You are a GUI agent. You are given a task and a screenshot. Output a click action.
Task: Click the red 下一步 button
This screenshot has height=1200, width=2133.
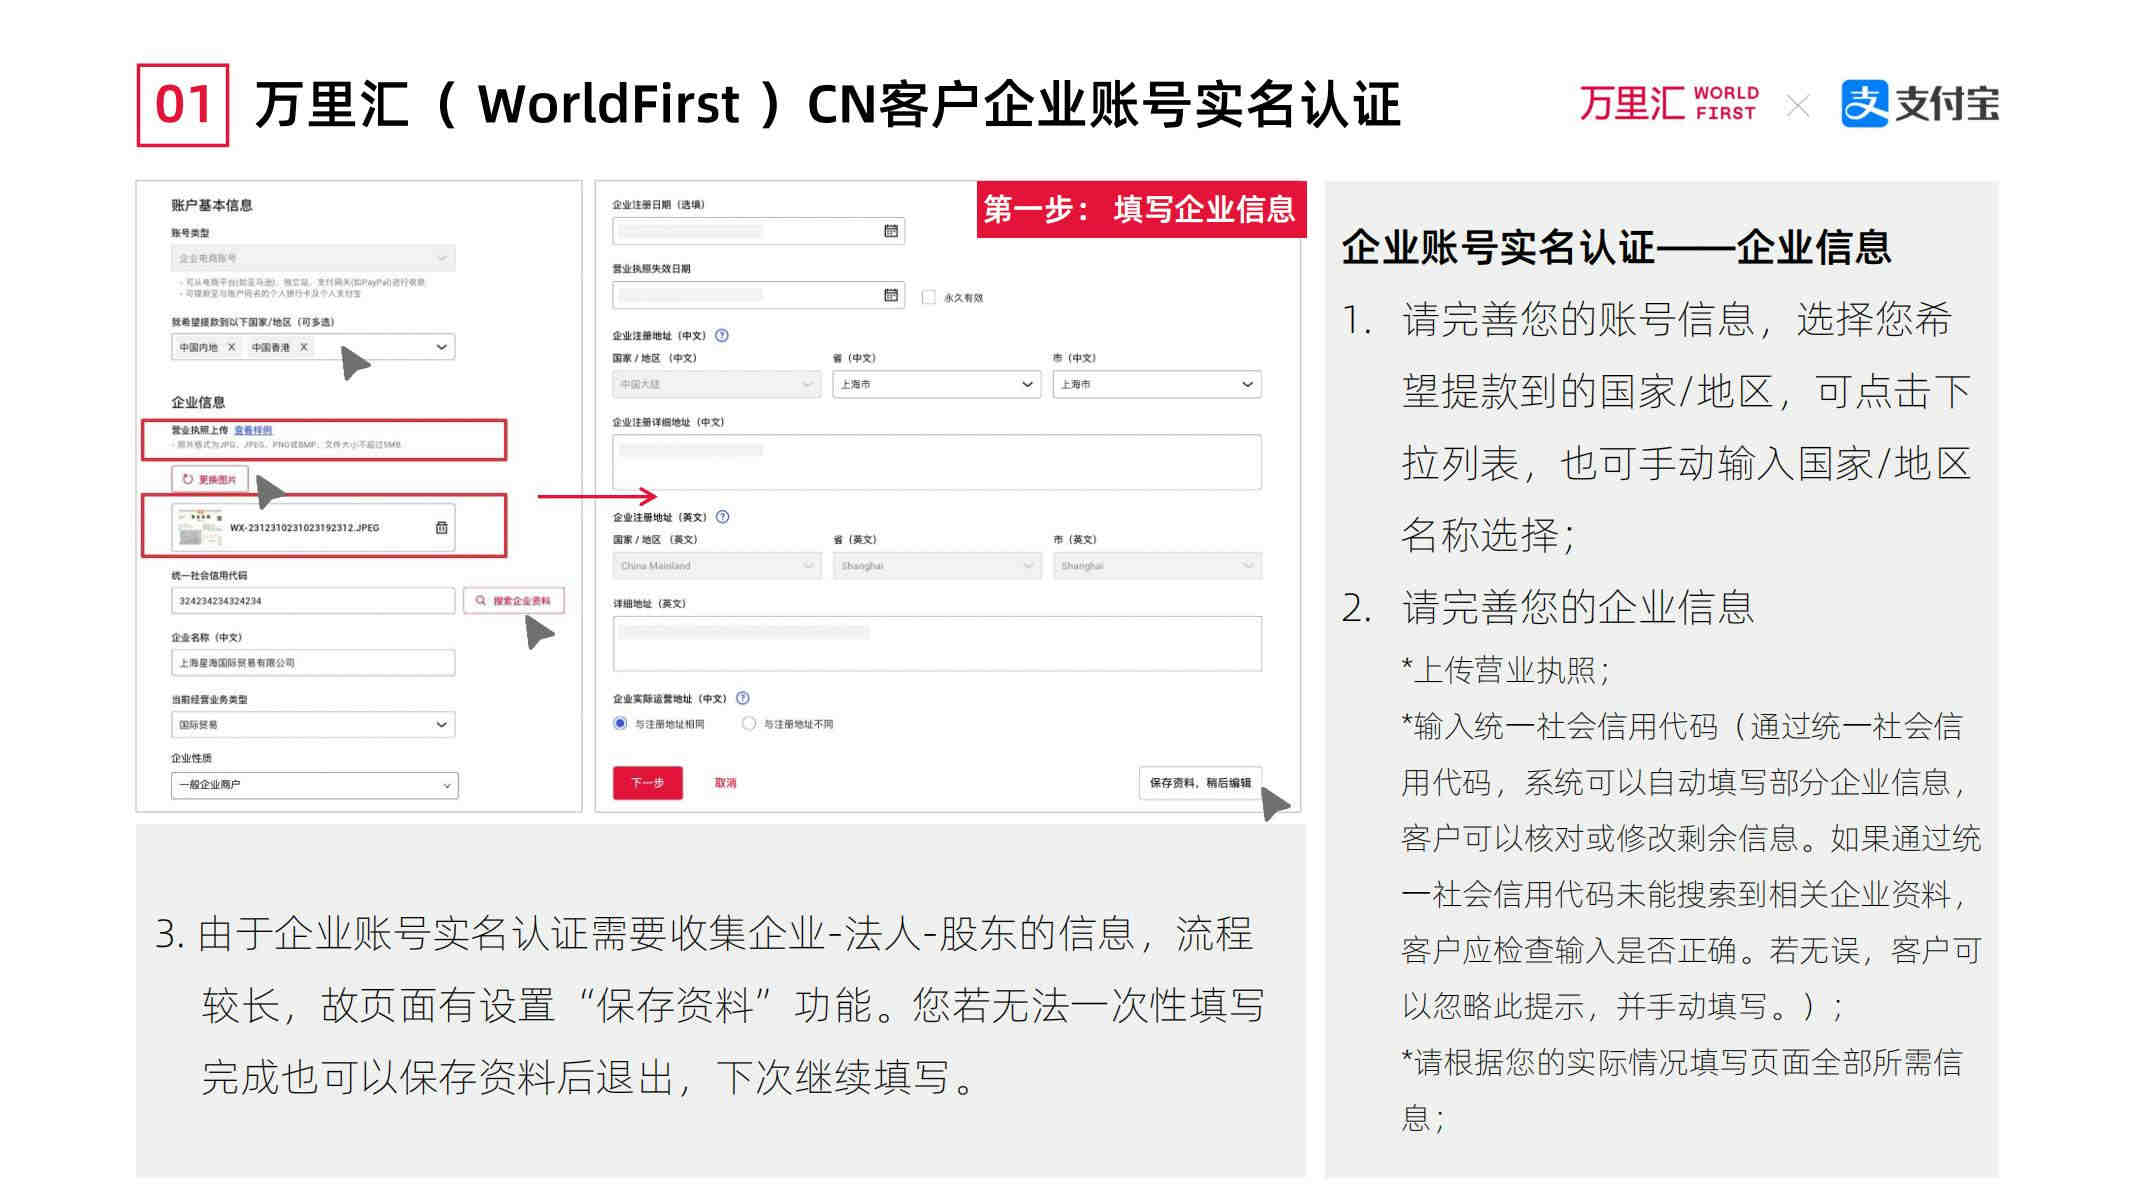[647, 782]
